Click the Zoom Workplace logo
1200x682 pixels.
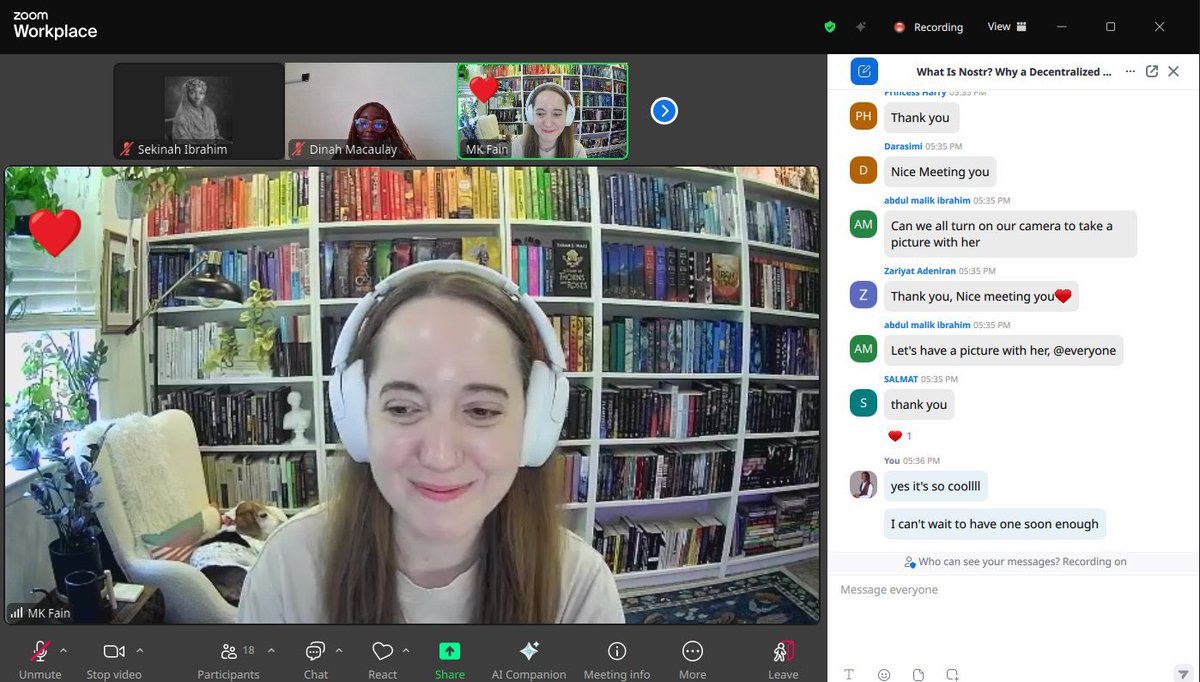click(55, 25)
